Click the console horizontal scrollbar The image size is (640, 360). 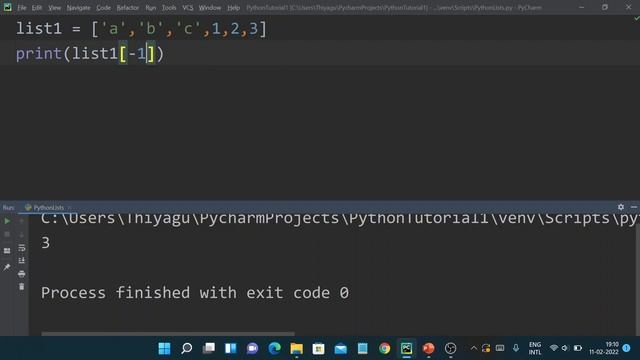click(x=168, y=333)
